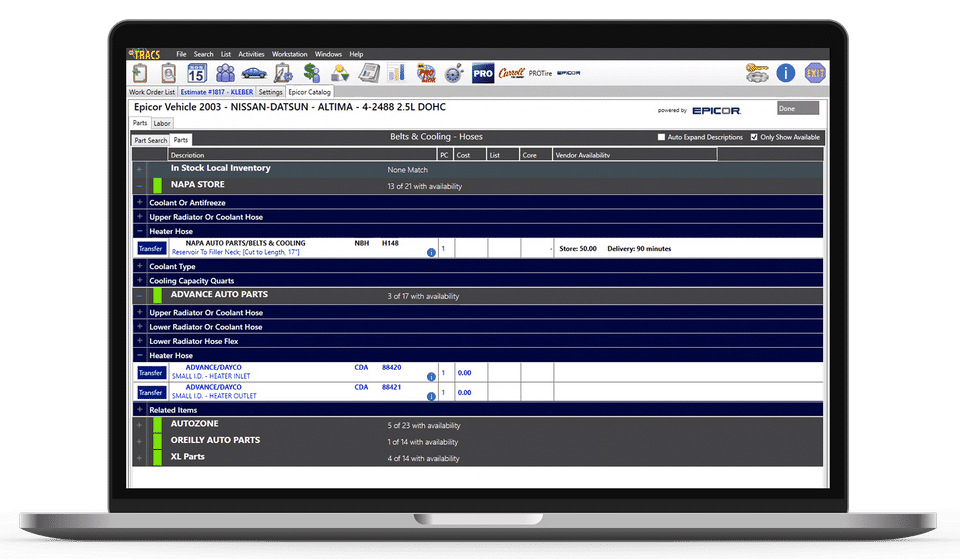Click the blue information circle toolbar icon
This screenshot has height=559, width=960.
(x=786, y=73)
